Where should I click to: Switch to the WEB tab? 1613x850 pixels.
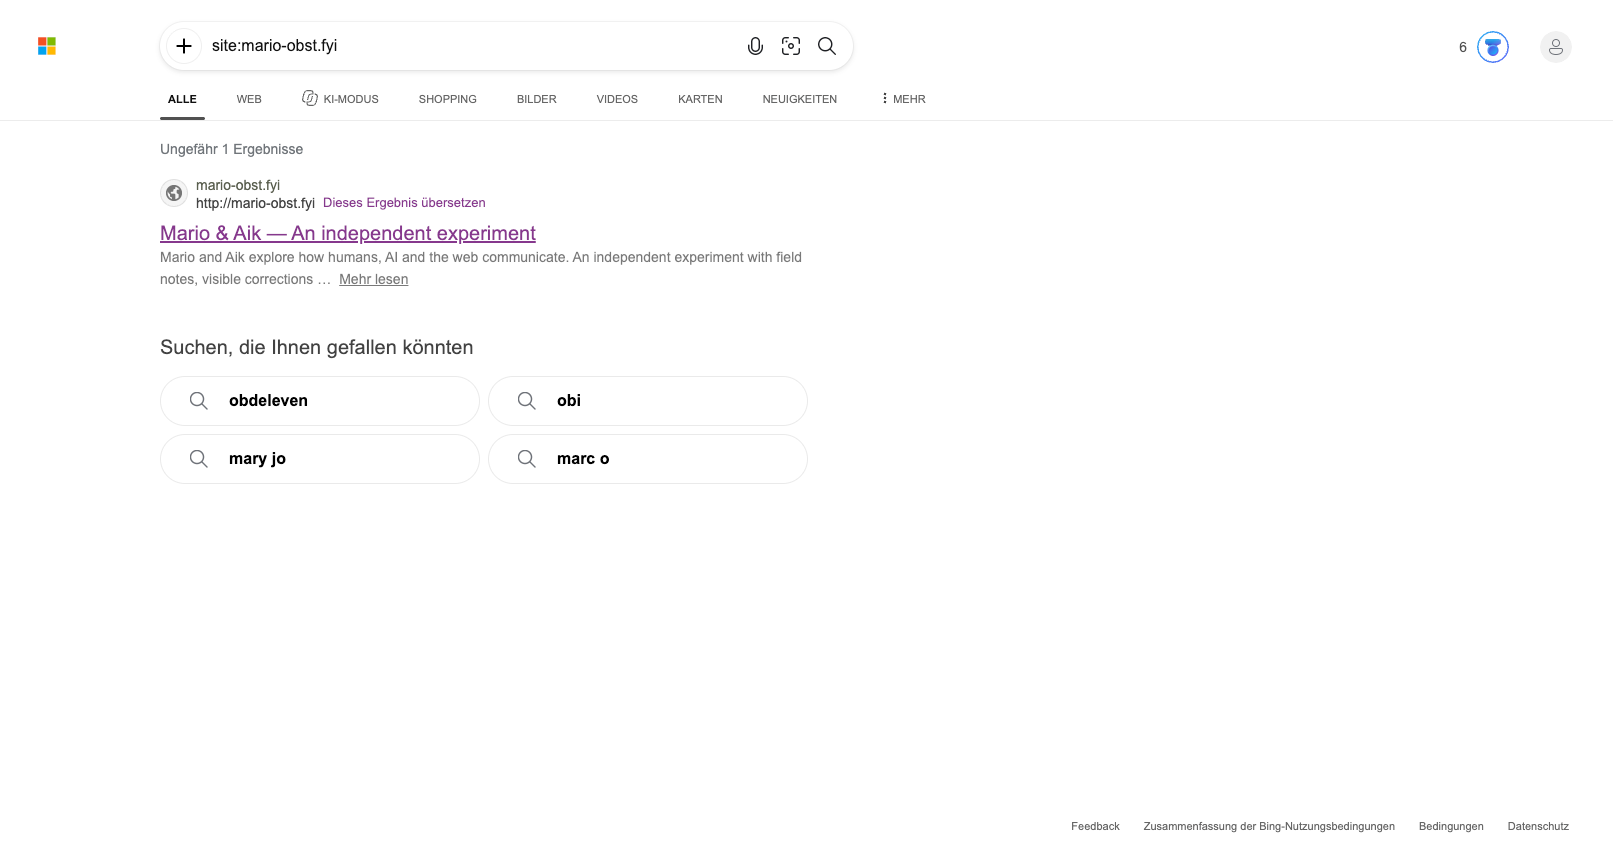tap(249, 99)
